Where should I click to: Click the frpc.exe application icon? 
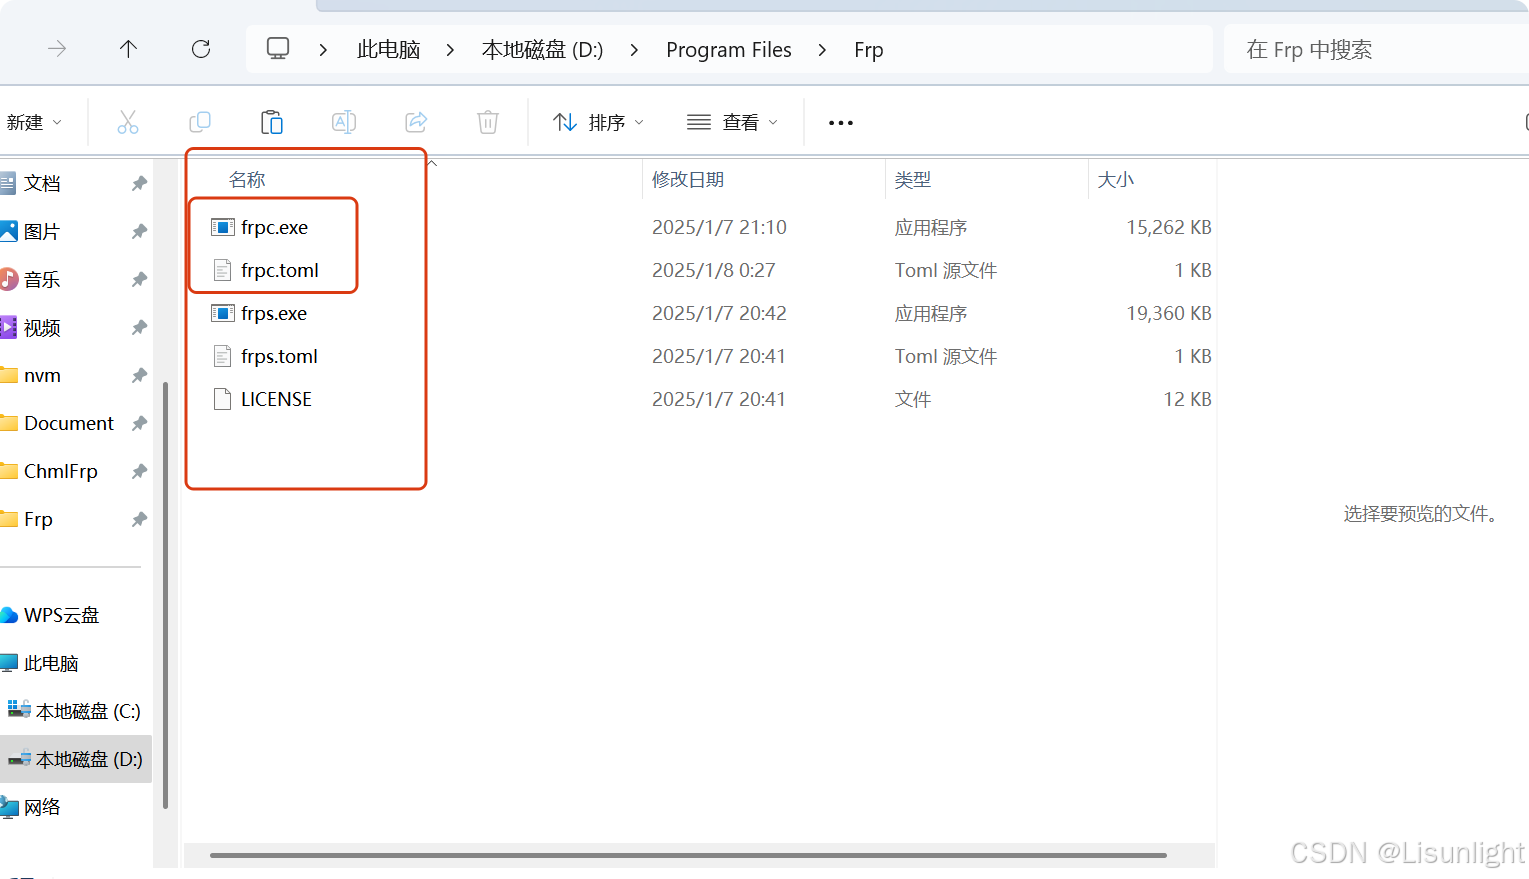tap(223, 227)
